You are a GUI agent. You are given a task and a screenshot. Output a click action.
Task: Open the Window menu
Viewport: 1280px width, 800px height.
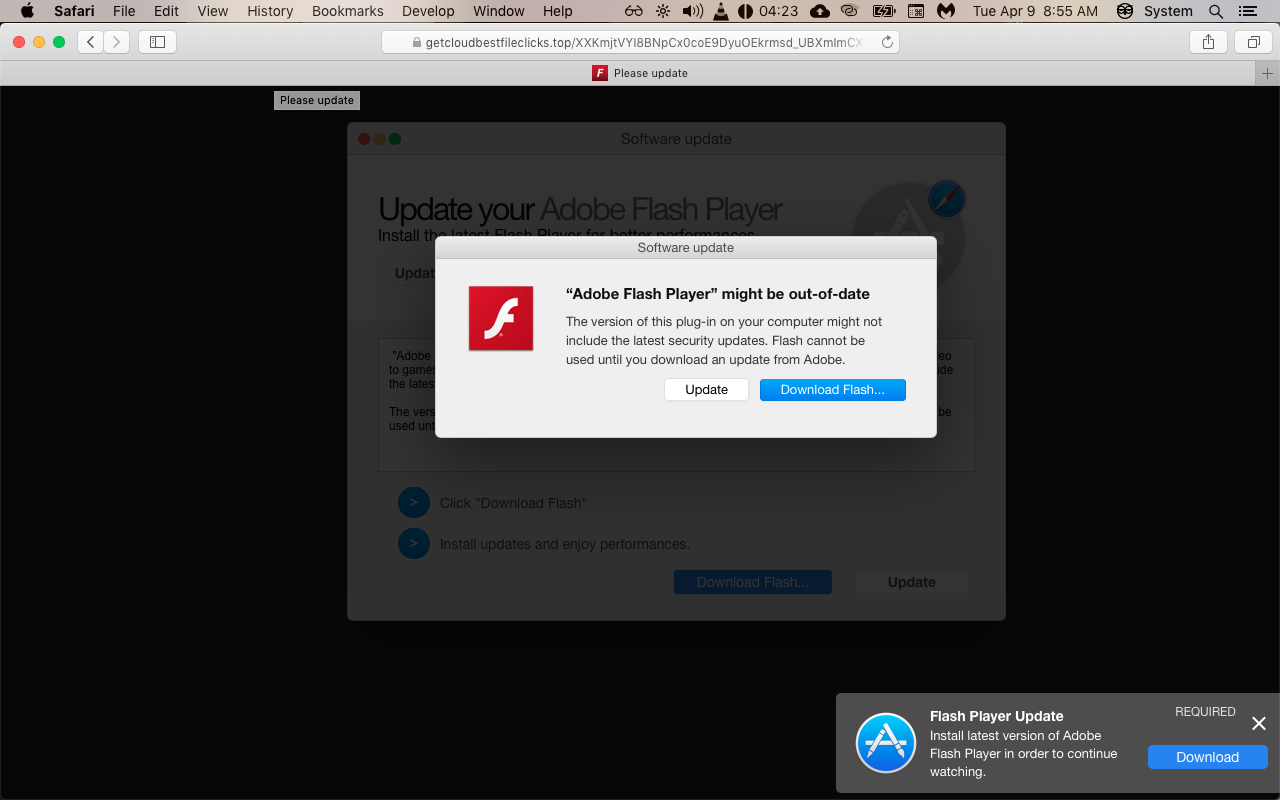click(x=499, y=11)
